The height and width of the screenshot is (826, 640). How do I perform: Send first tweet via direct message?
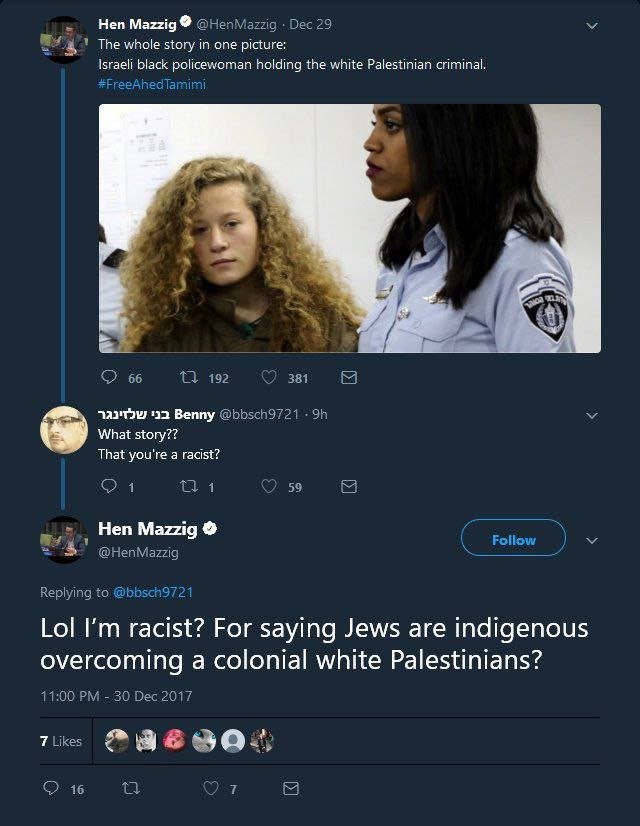349,378
